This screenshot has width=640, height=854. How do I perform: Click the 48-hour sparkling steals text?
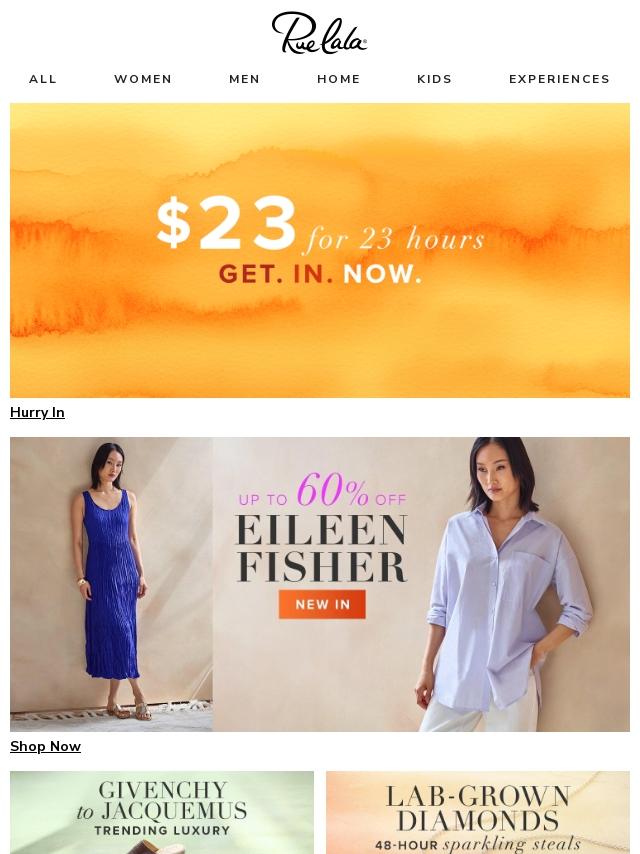click(x=478, y=845)
